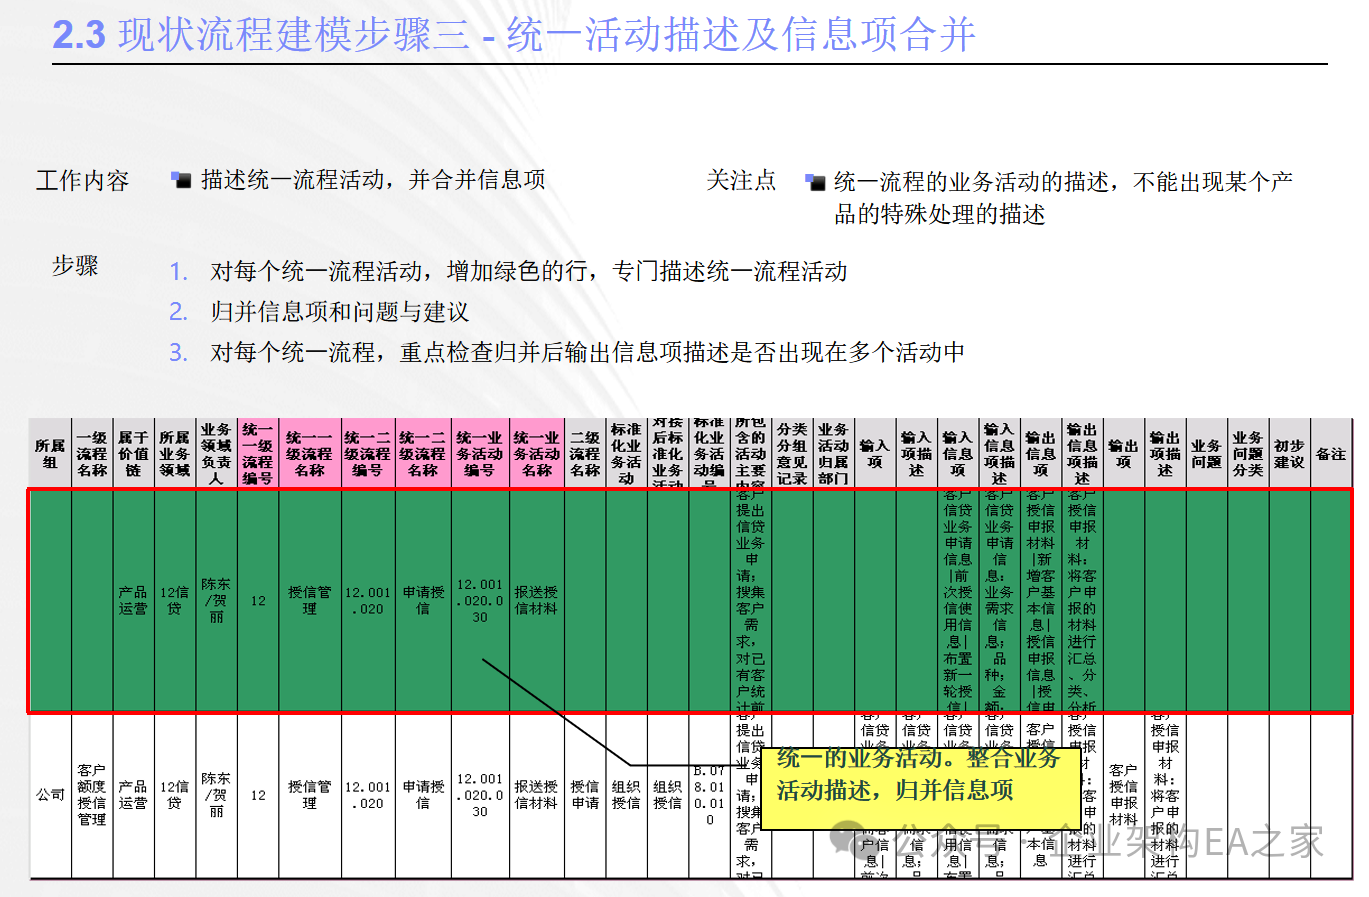Screen dimensions: 1369x897
Task: Click '申请授信' in the green row
Action: pos(423,600)
